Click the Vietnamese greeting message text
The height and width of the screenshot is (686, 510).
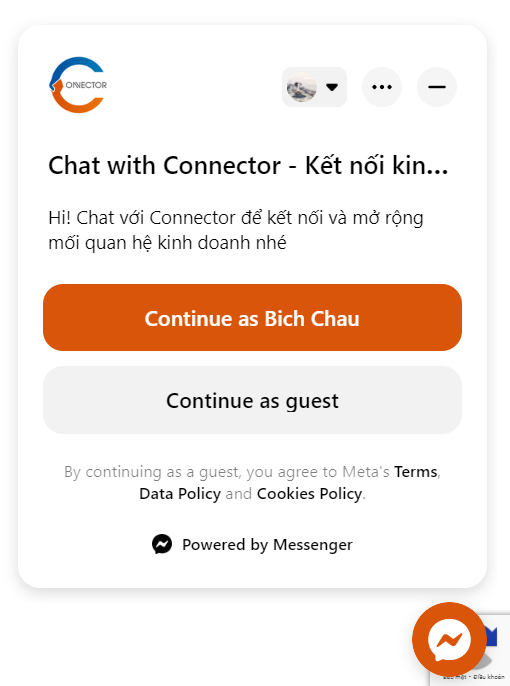[236, 230]
